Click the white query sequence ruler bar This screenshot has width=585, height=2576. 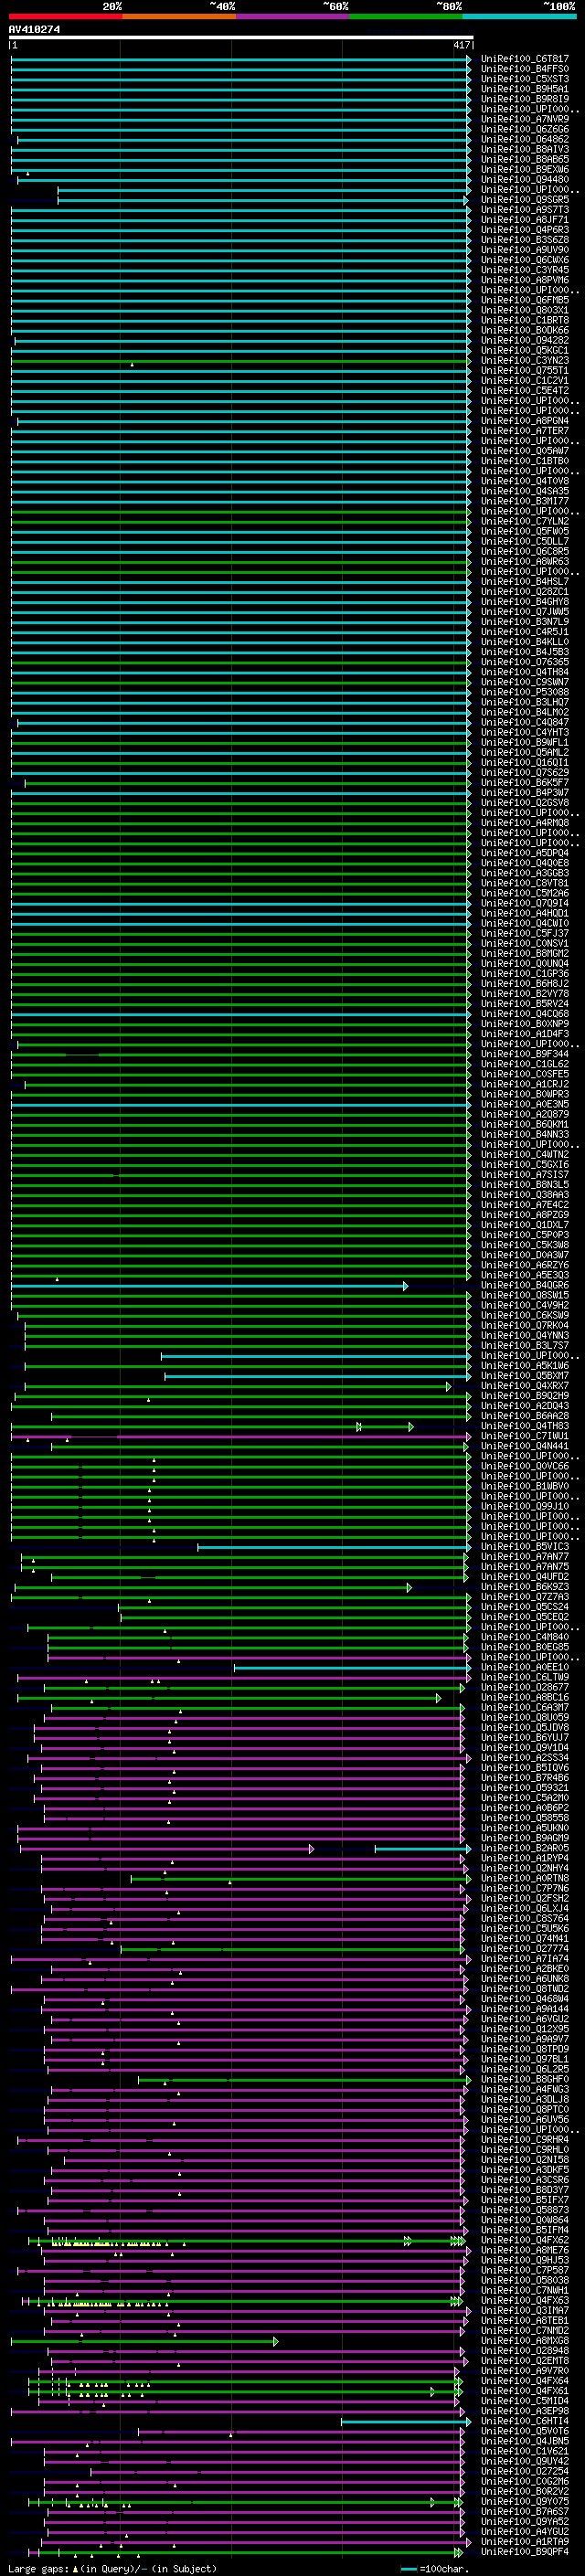click(x=240, y=38)
